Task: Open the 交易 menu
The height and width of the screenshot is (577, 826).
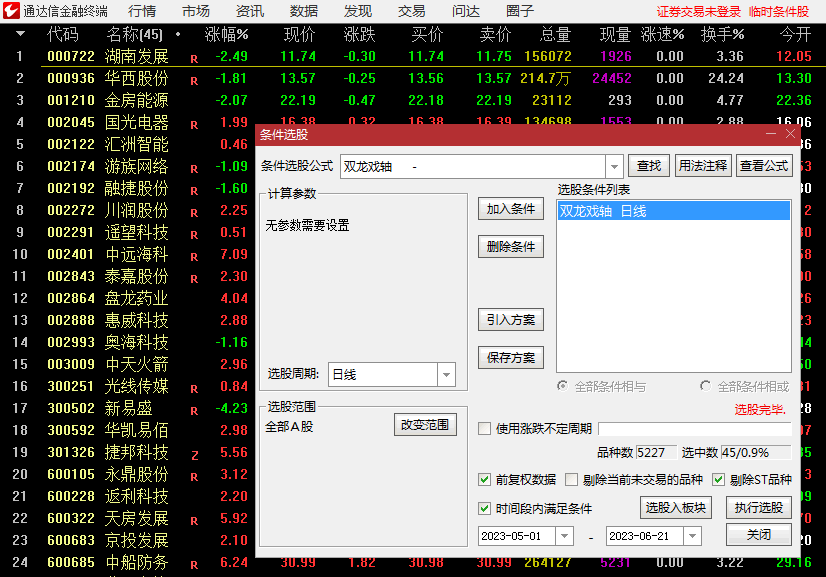Action: point(411,11)
